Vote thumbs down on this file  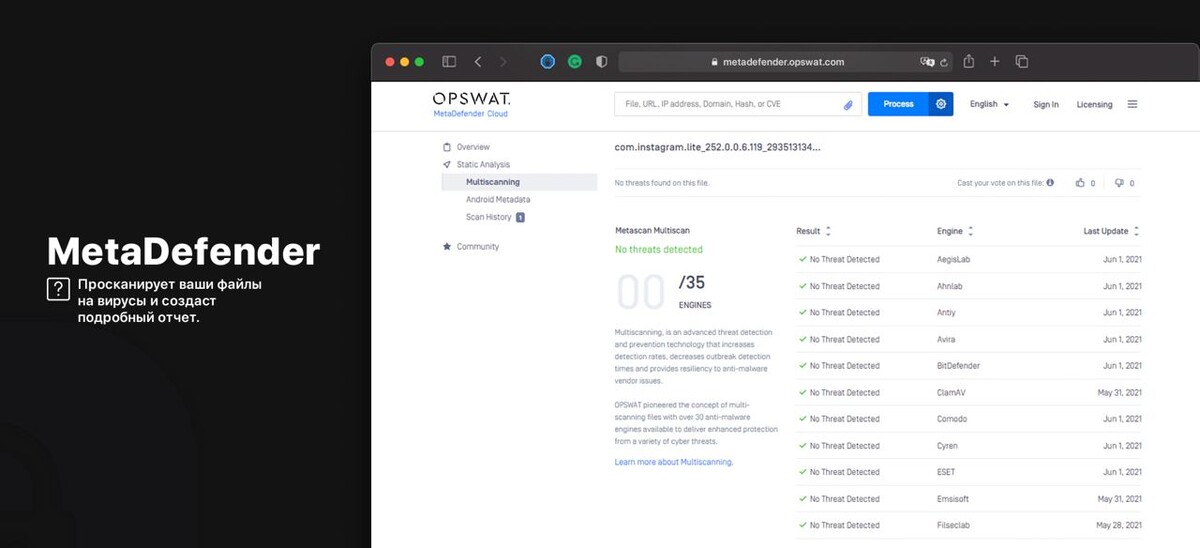[1119, 183]
